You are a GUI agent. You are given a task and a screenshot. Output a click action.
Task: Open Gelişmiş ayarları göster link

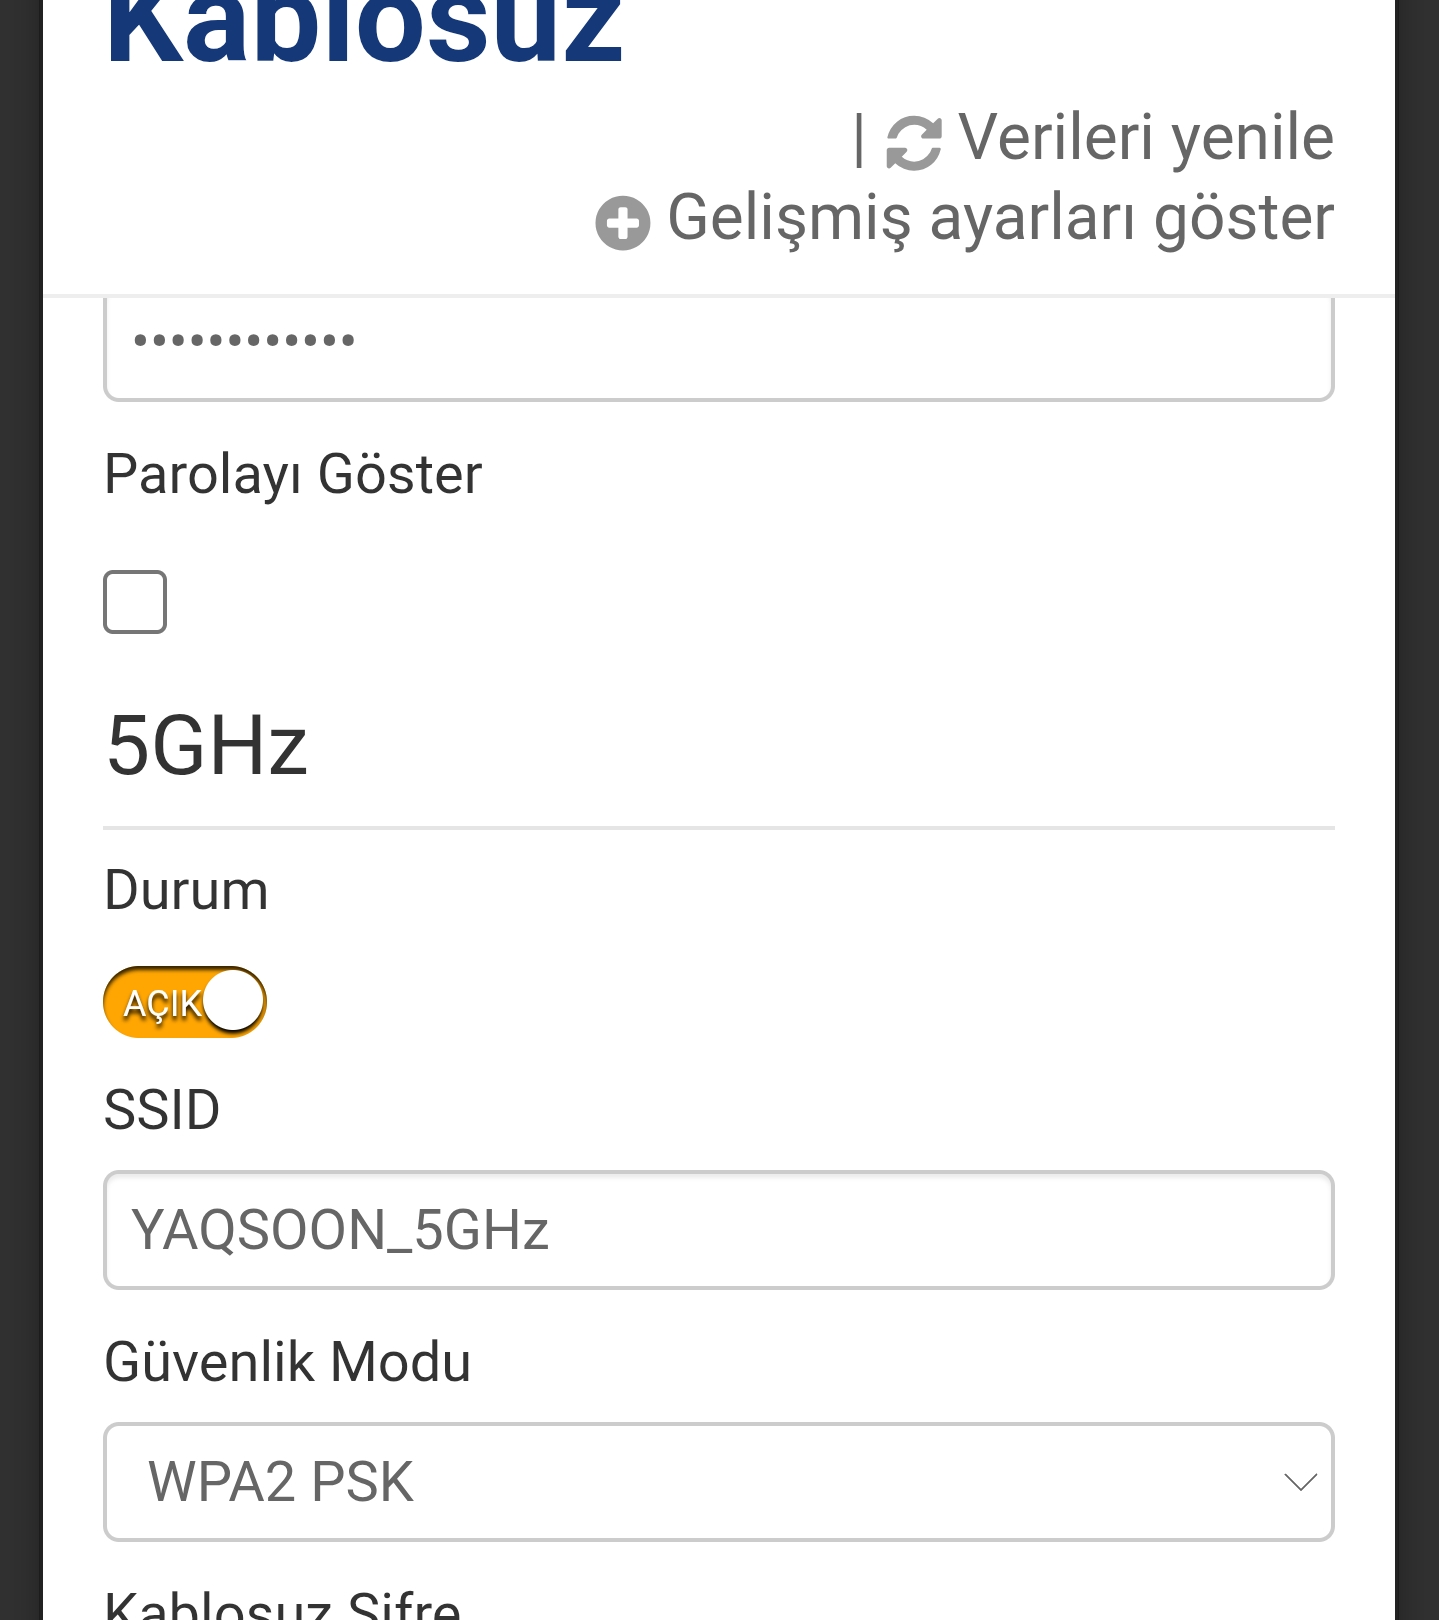click(x=1000, y=218)
